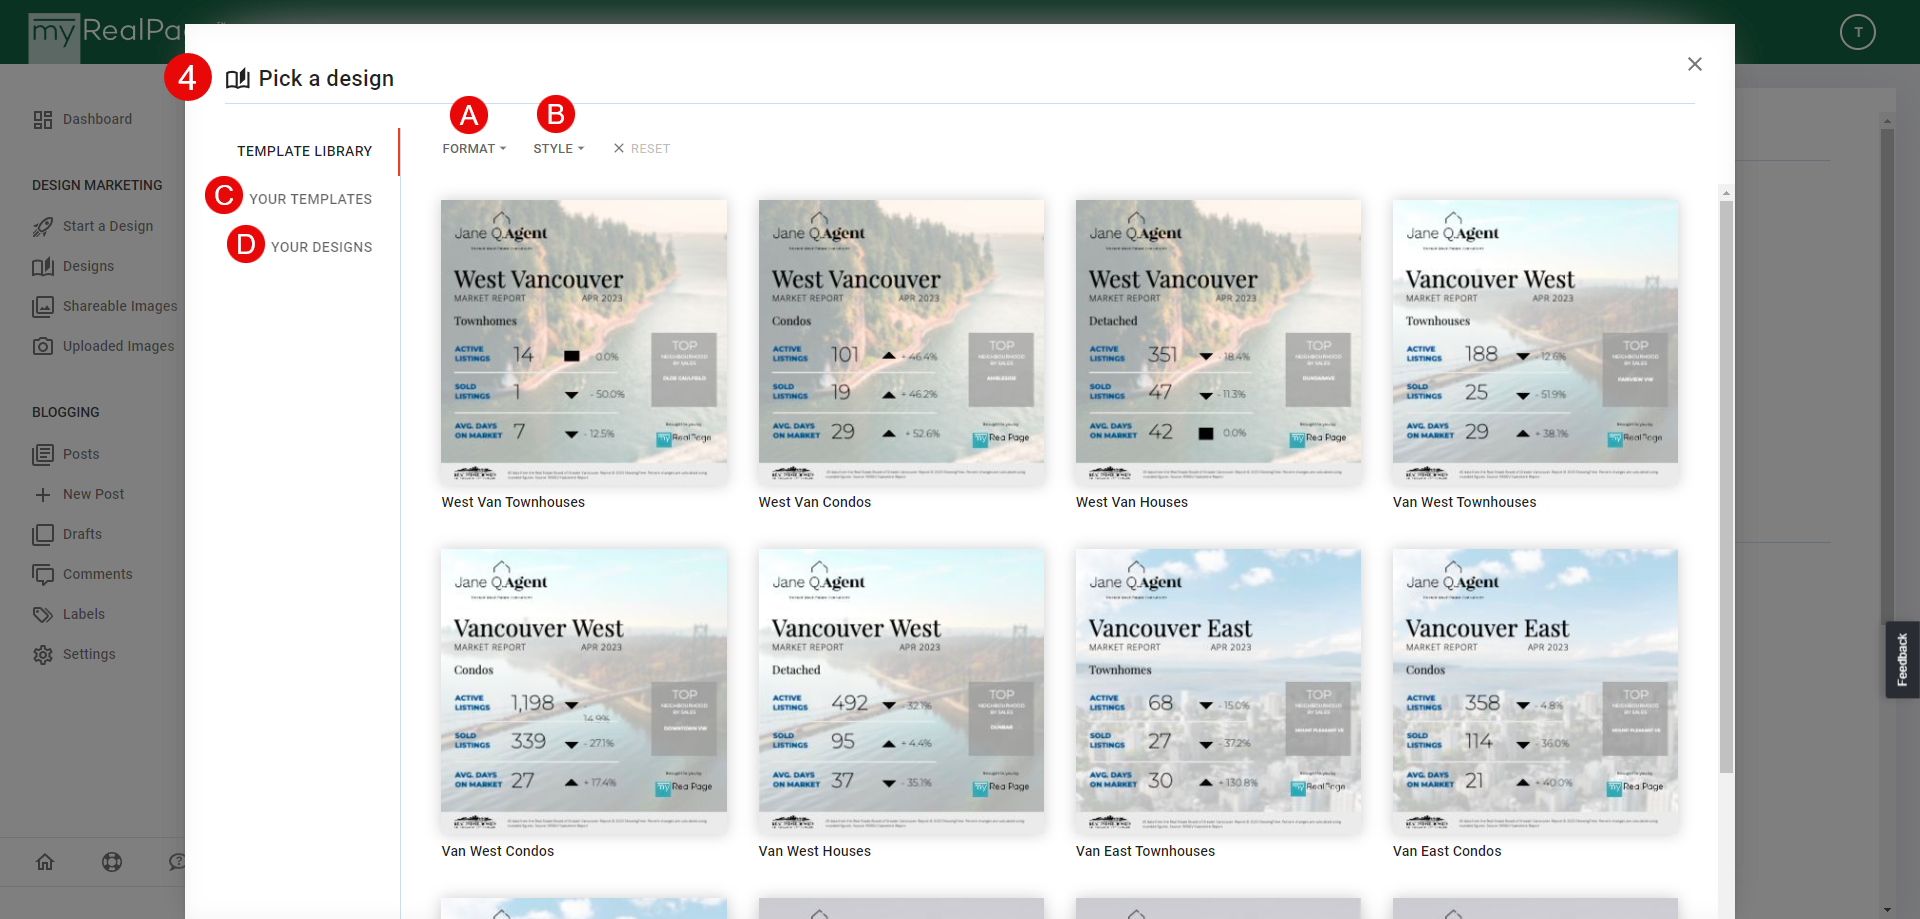Open Uploaded Images menu item

pyautogui.click(x=118, y=346)
